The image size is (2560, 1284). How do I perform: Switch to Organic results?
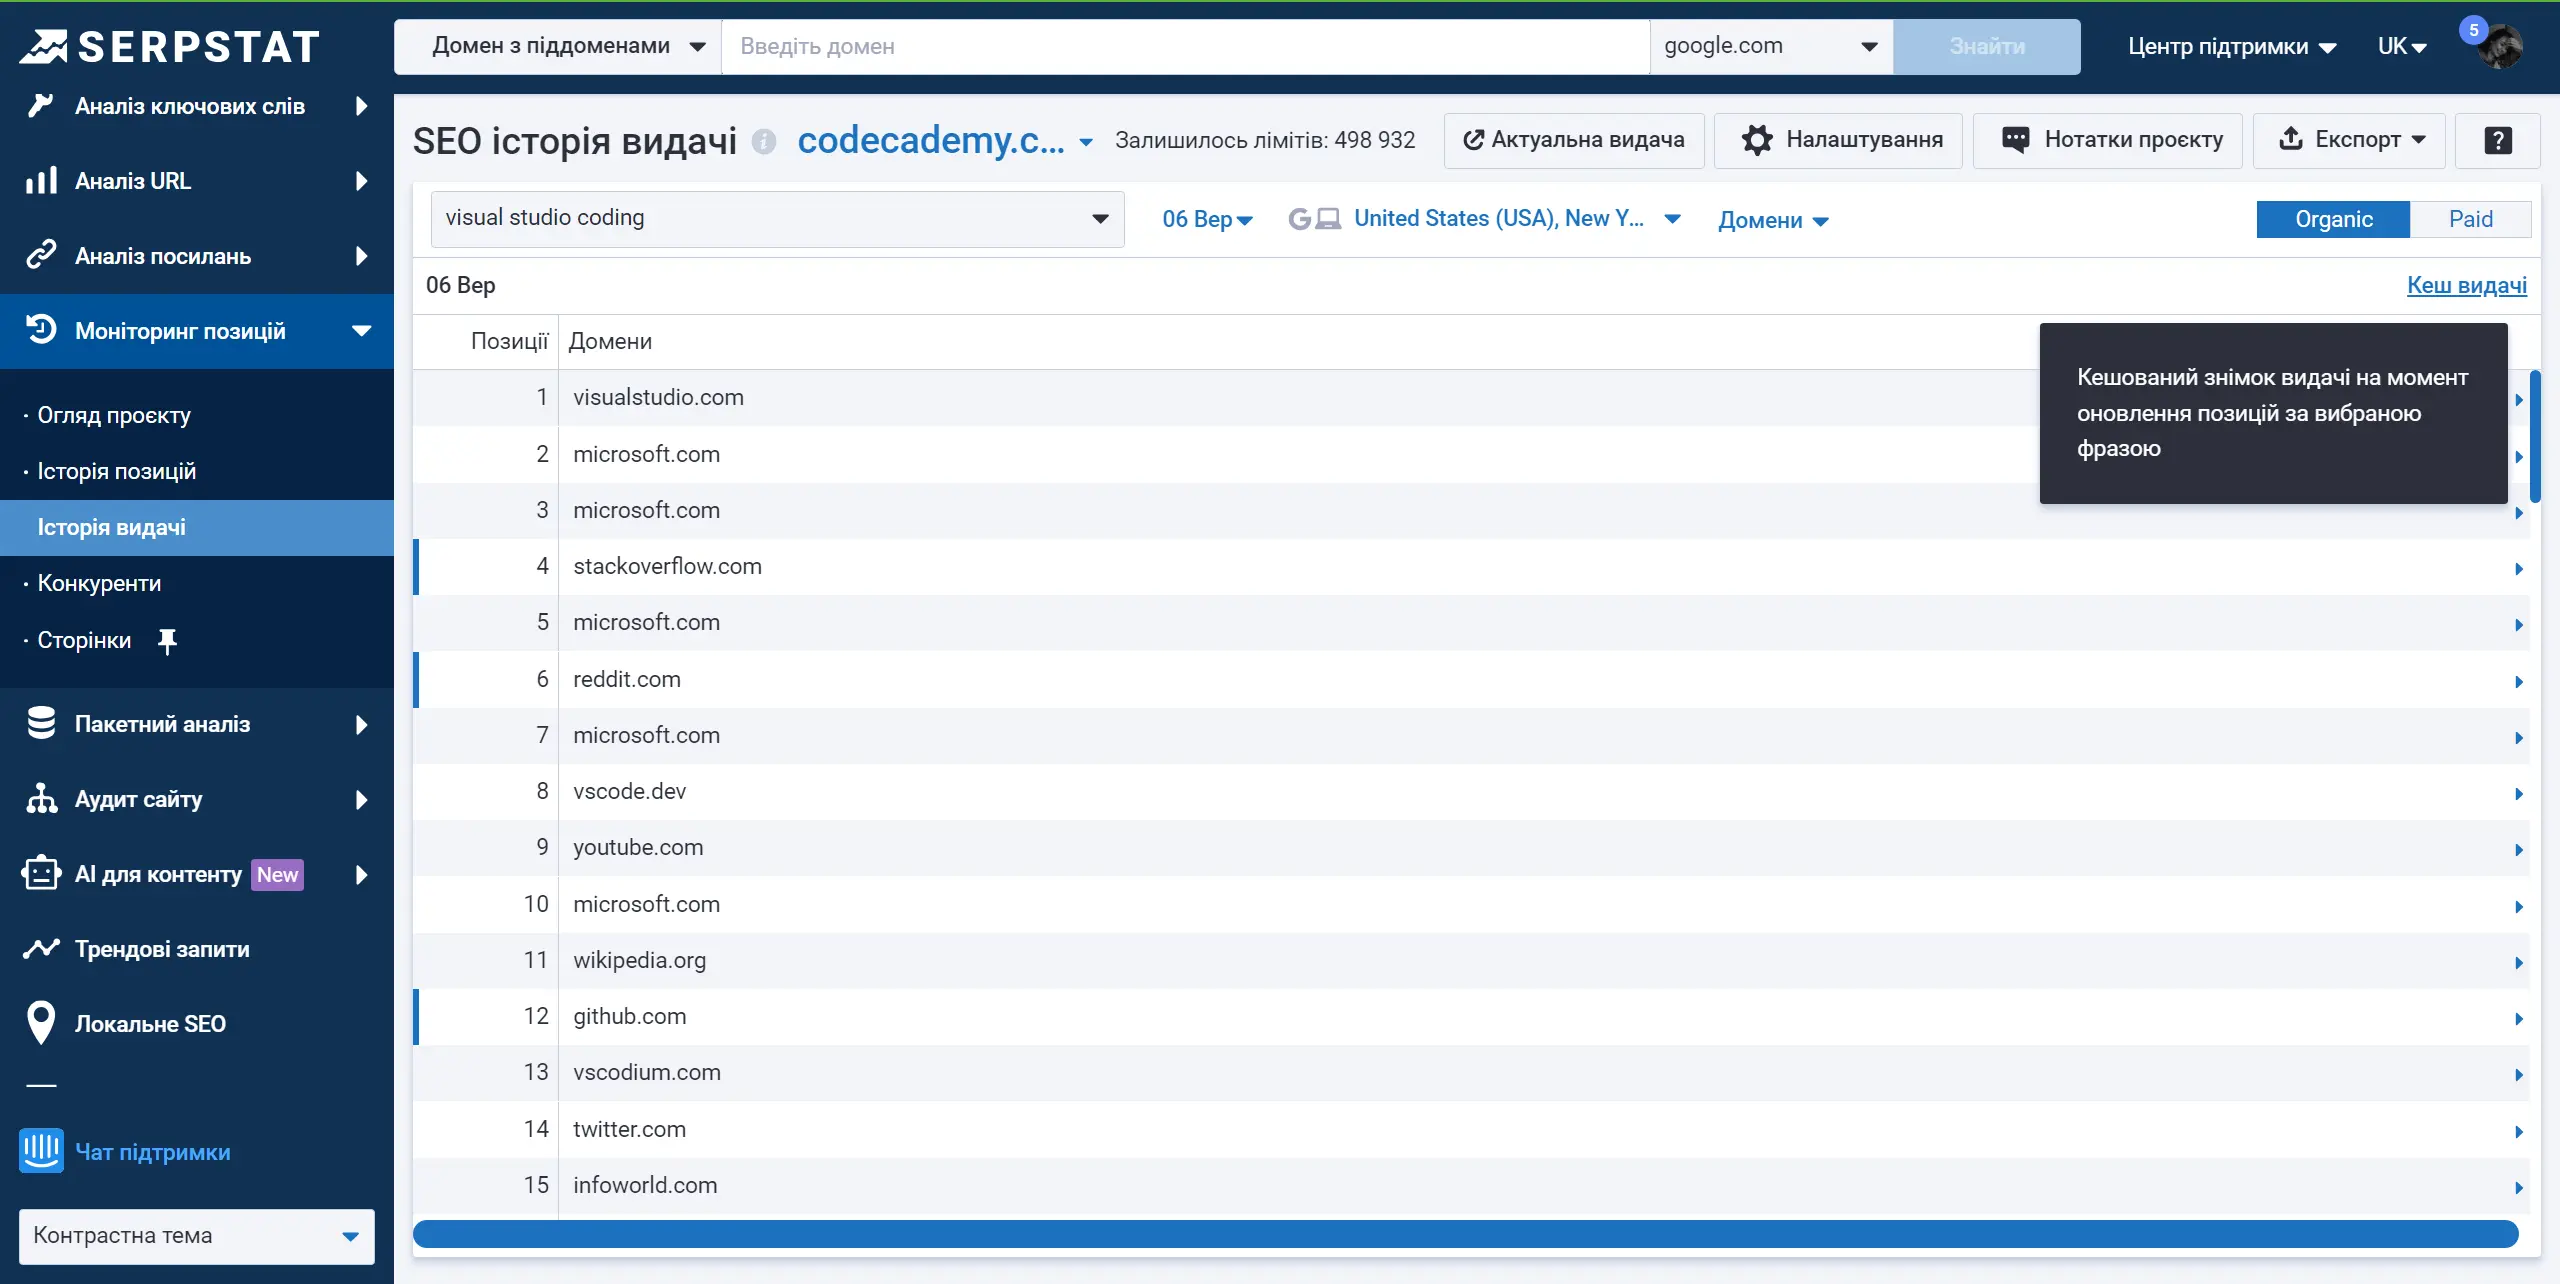(2333, 219)
